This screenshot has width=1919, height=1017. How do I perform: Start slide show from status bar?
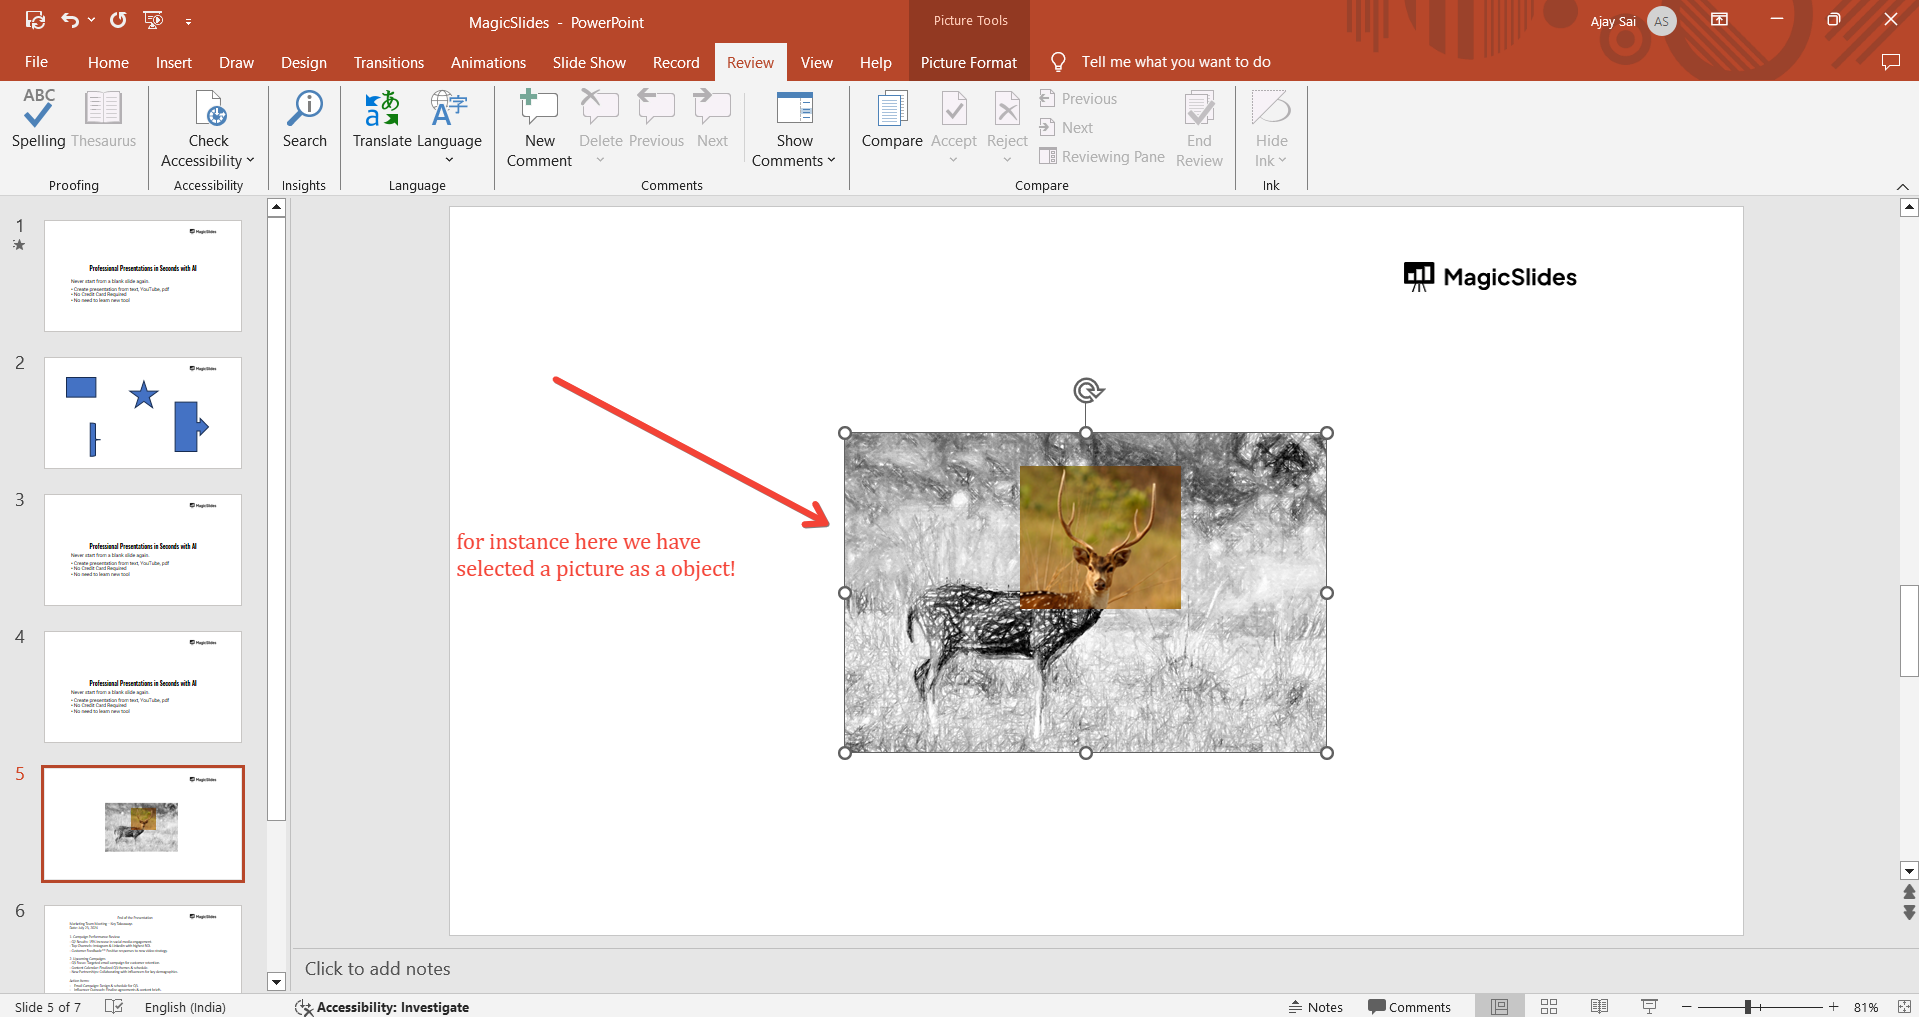coord(1649,1006)
